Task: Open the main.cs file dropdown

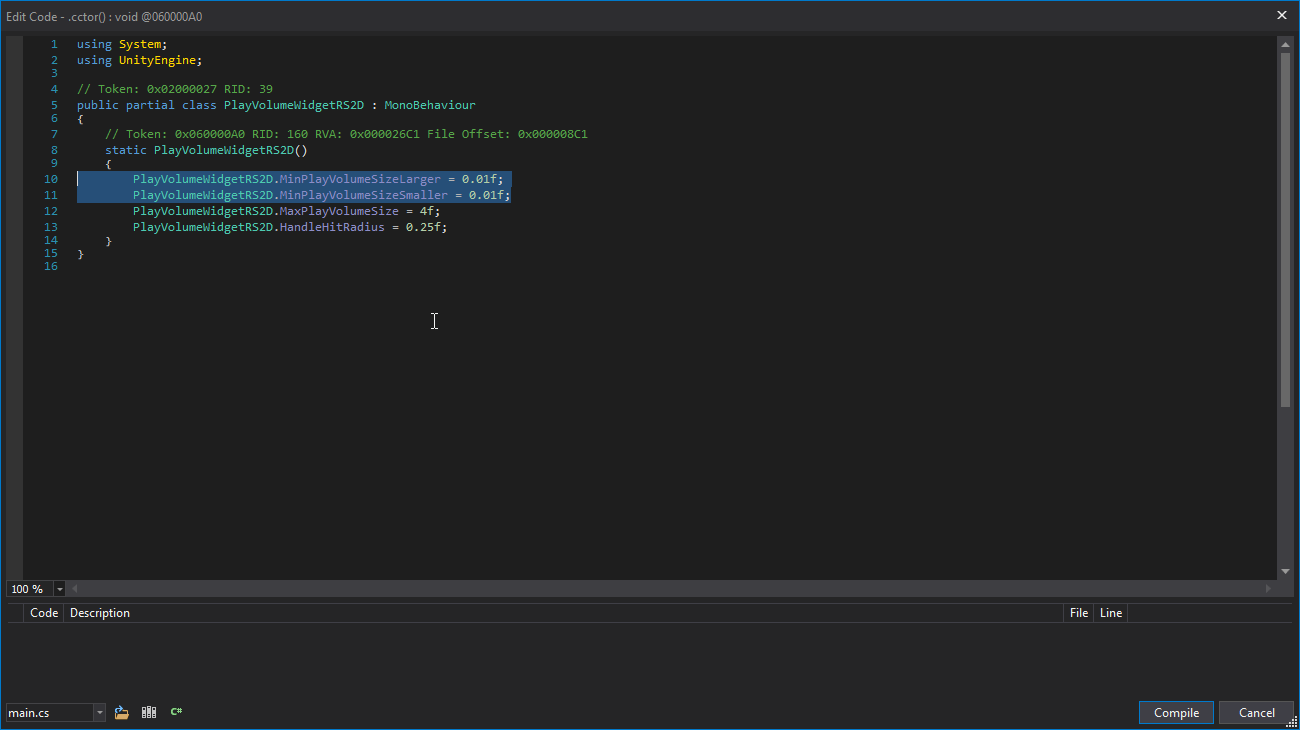Action: [99, 713]
